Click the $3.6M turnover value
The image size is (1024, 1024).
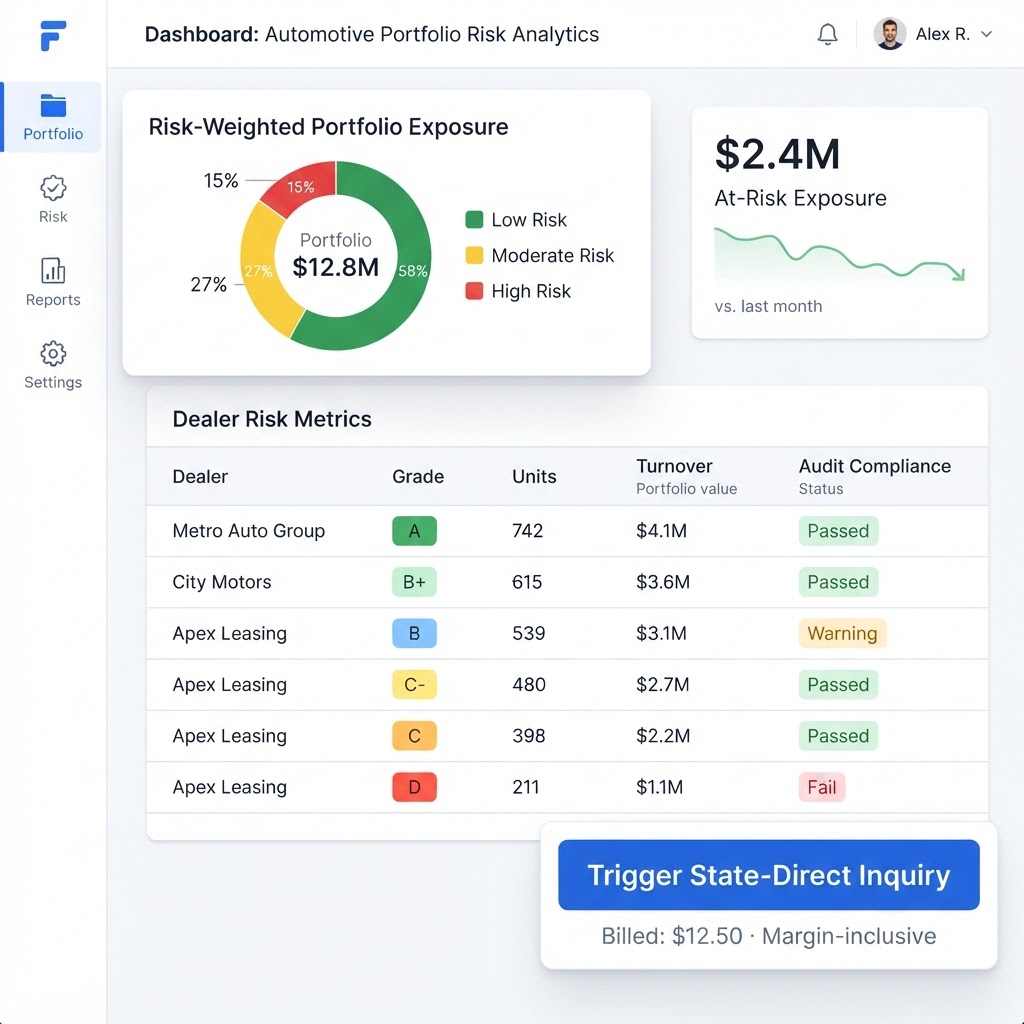click(663, 582)
